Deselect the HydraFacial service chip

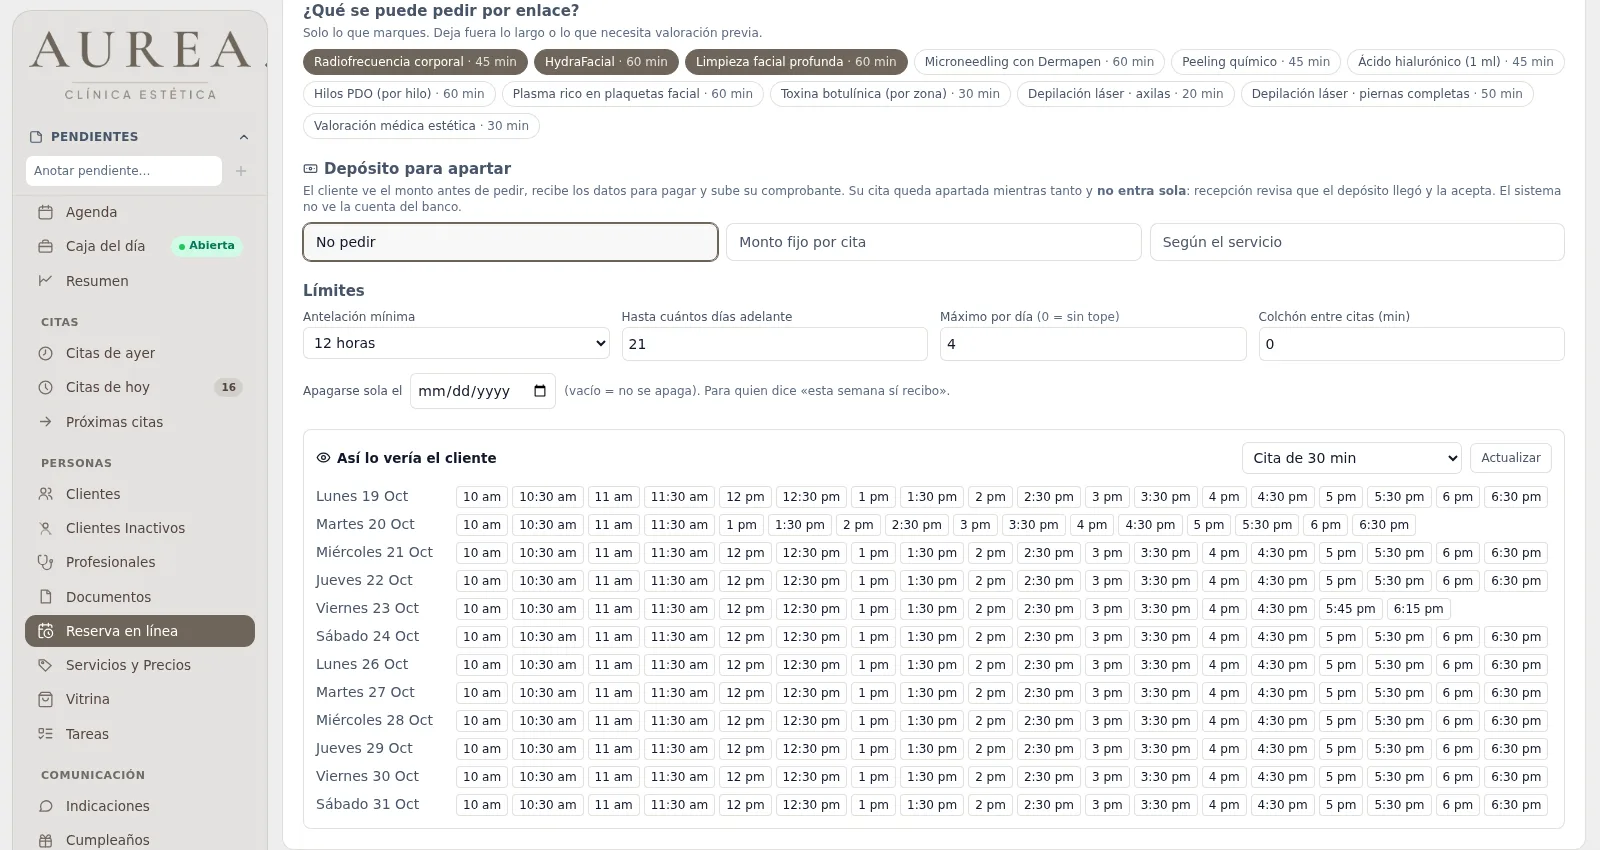(x=606, y=62)
